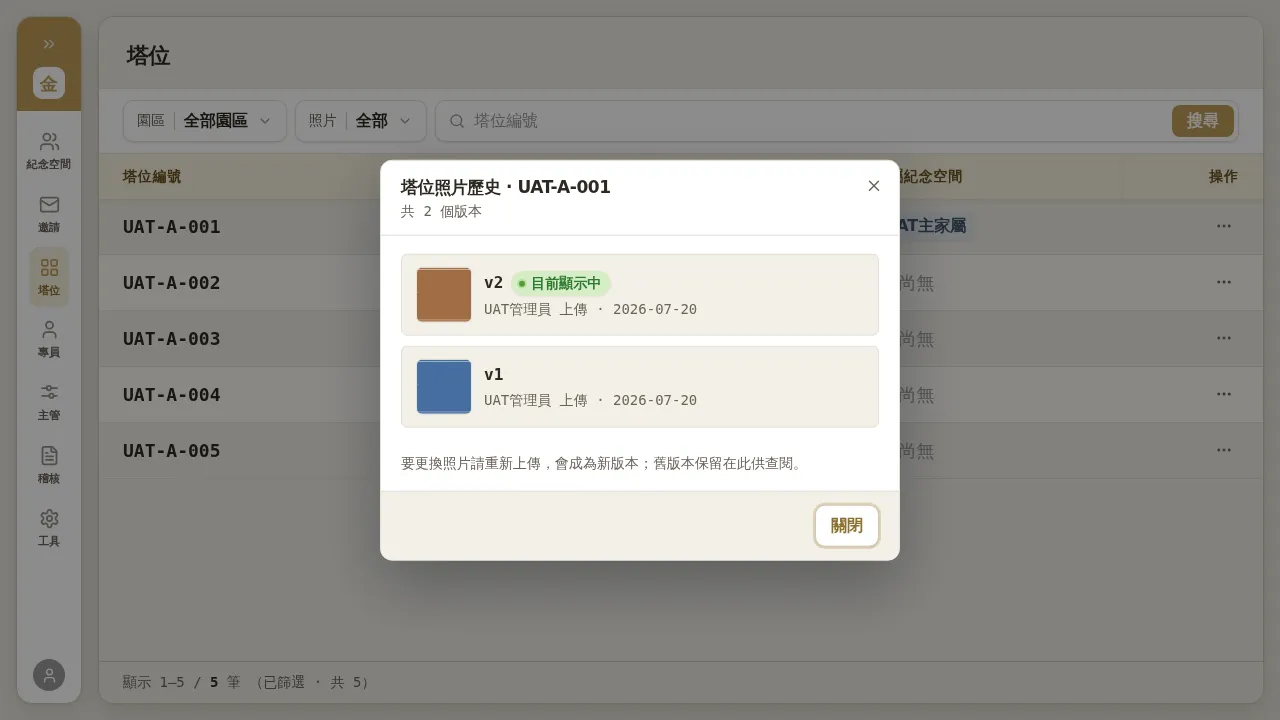Screen dimensions: 1280x720
Task: Expand the sidebar with the double chevron
Action: click(49, 44)
